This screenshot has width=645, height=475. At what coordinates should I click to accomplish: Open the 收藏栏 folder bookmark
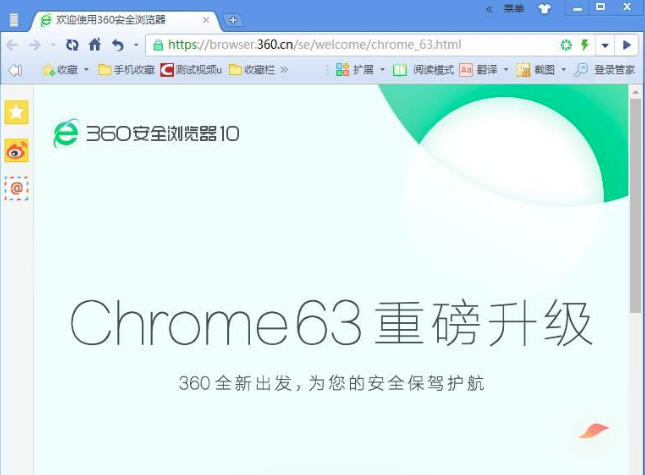point(252,70)
